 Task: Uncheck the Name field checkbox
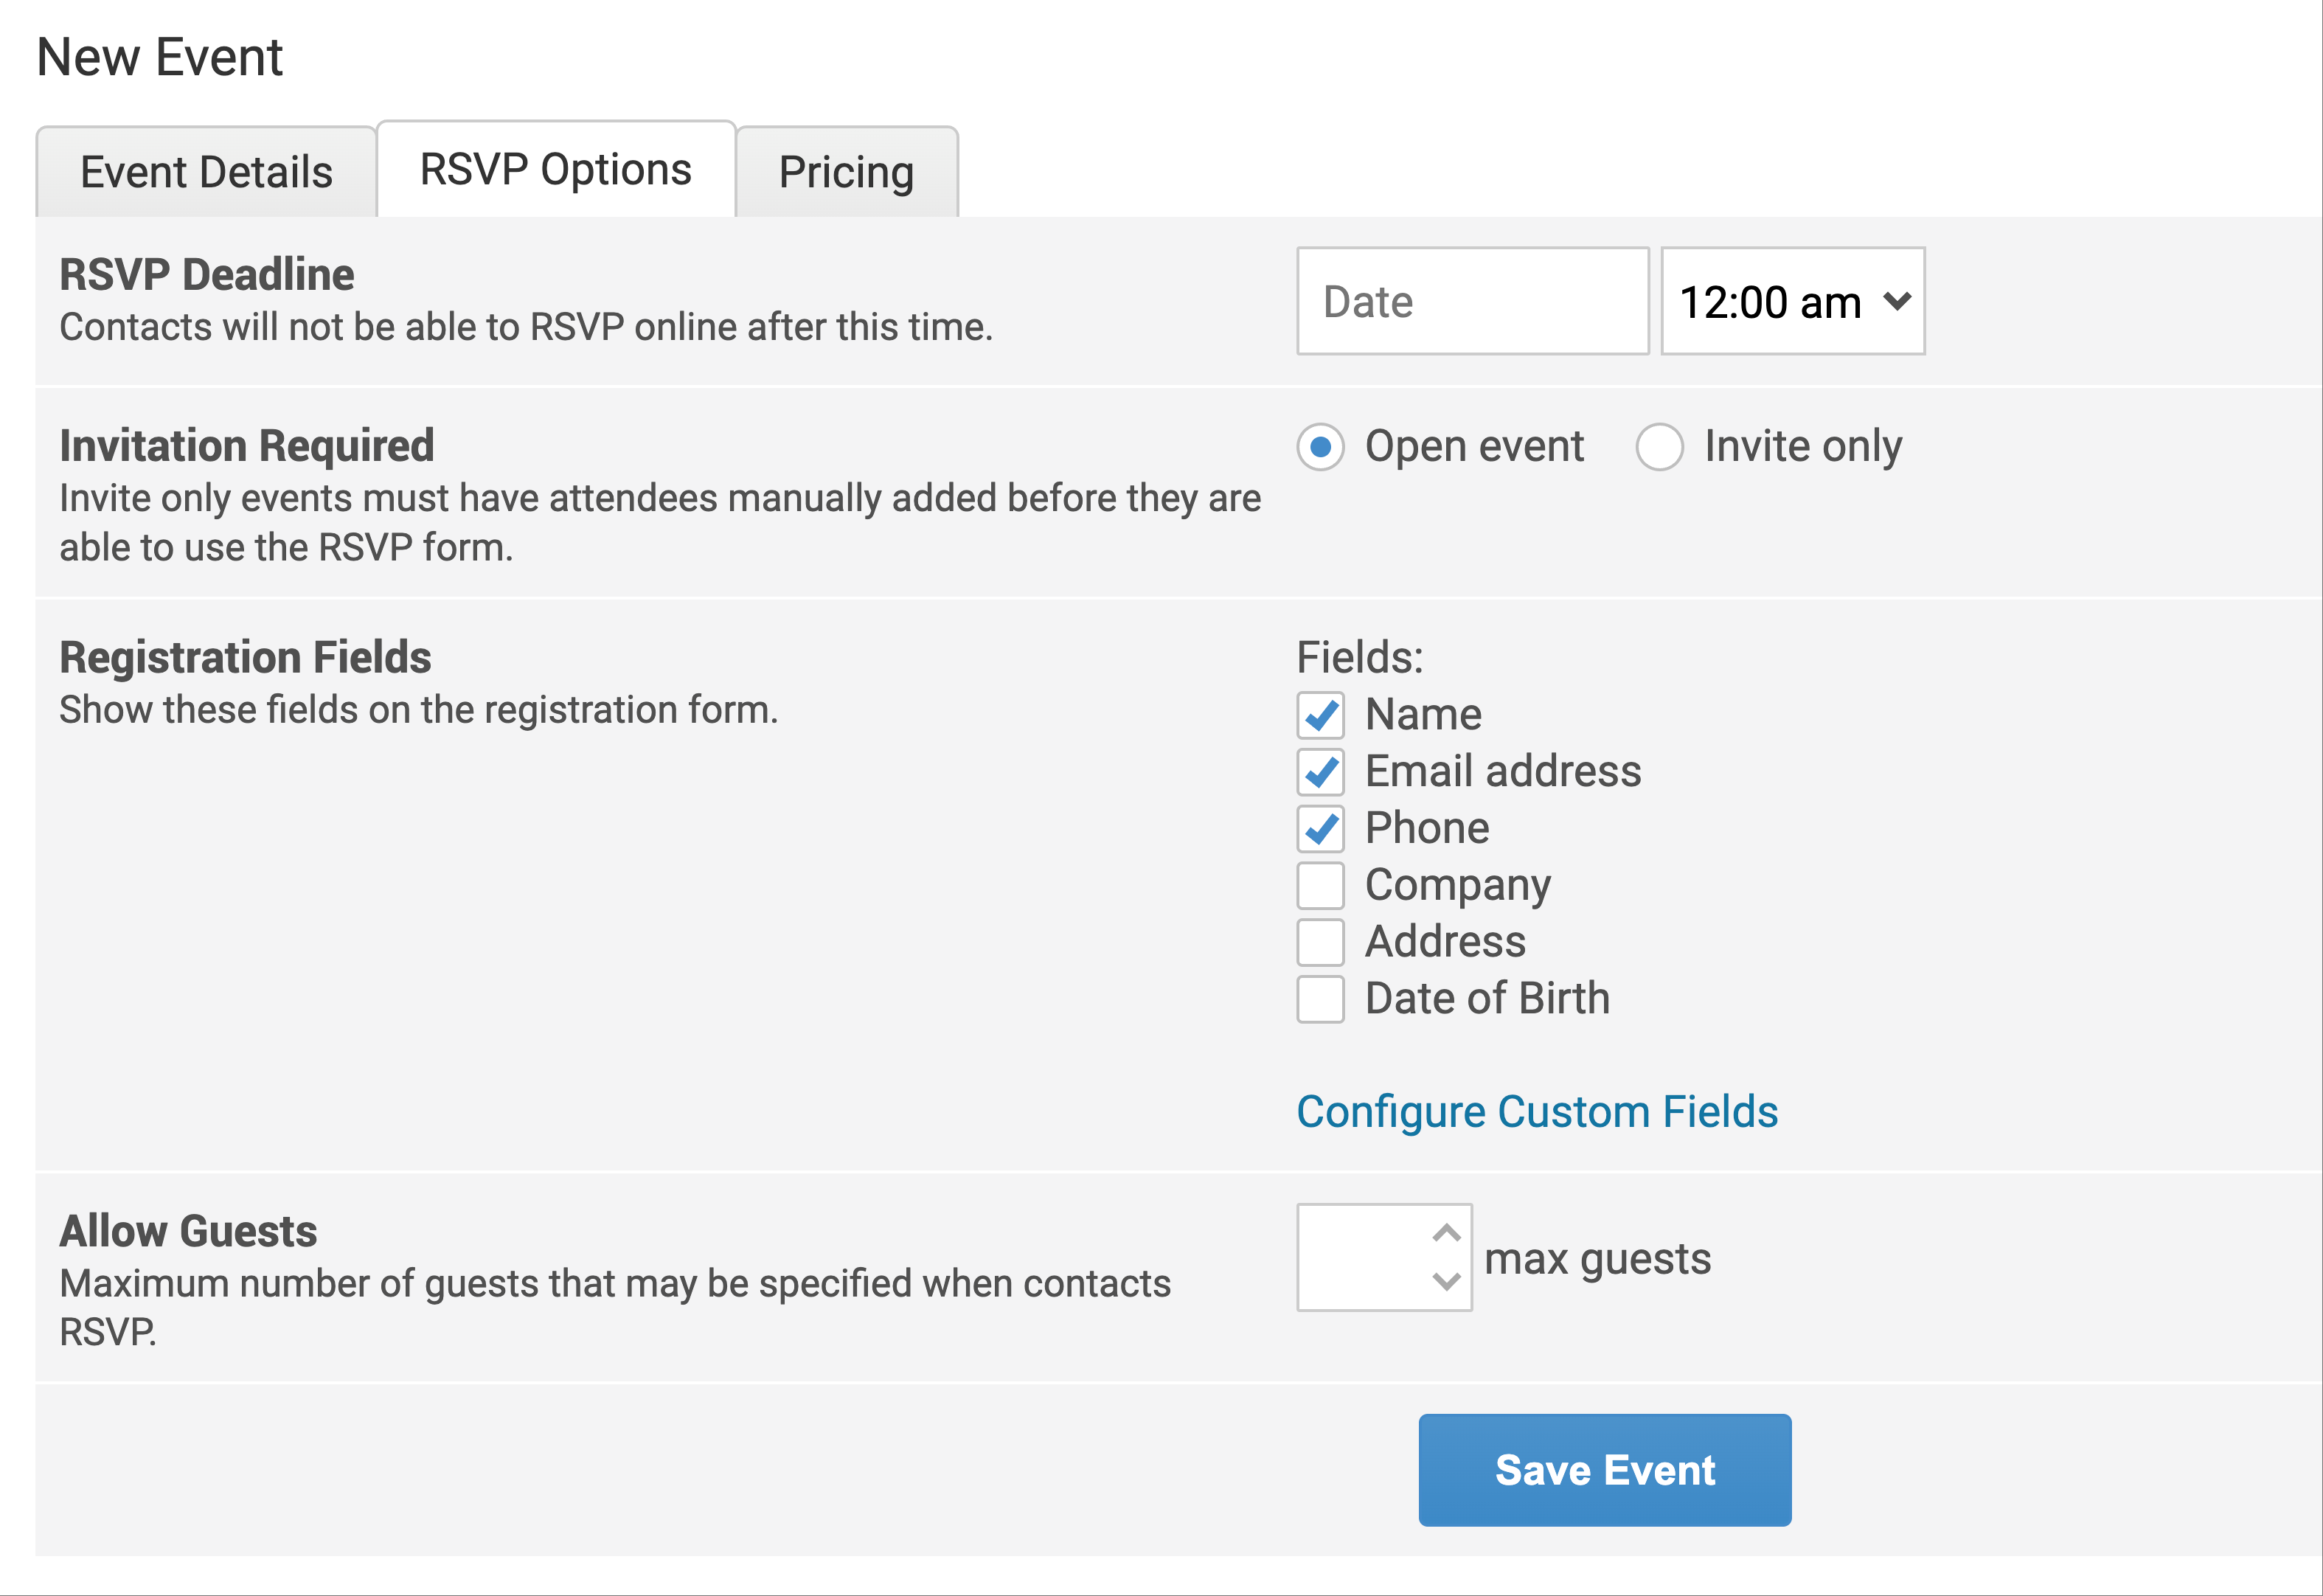click(x=1320, y=715)
